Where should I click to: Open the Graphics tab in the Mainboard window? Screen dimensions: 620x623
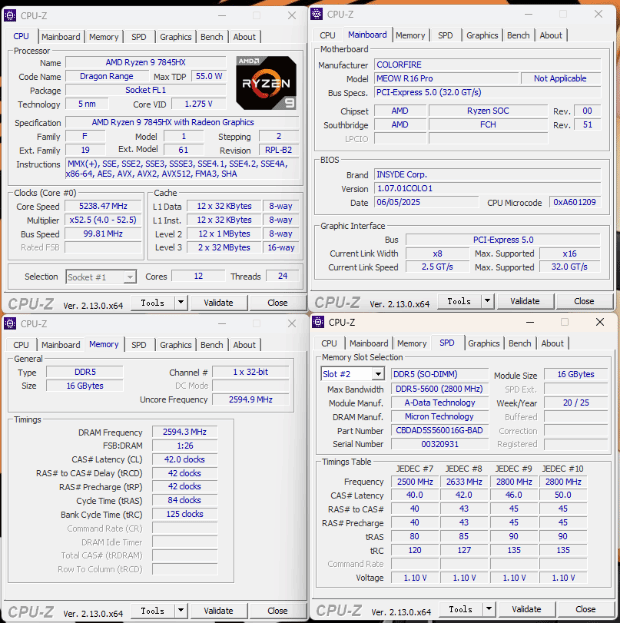482,35
